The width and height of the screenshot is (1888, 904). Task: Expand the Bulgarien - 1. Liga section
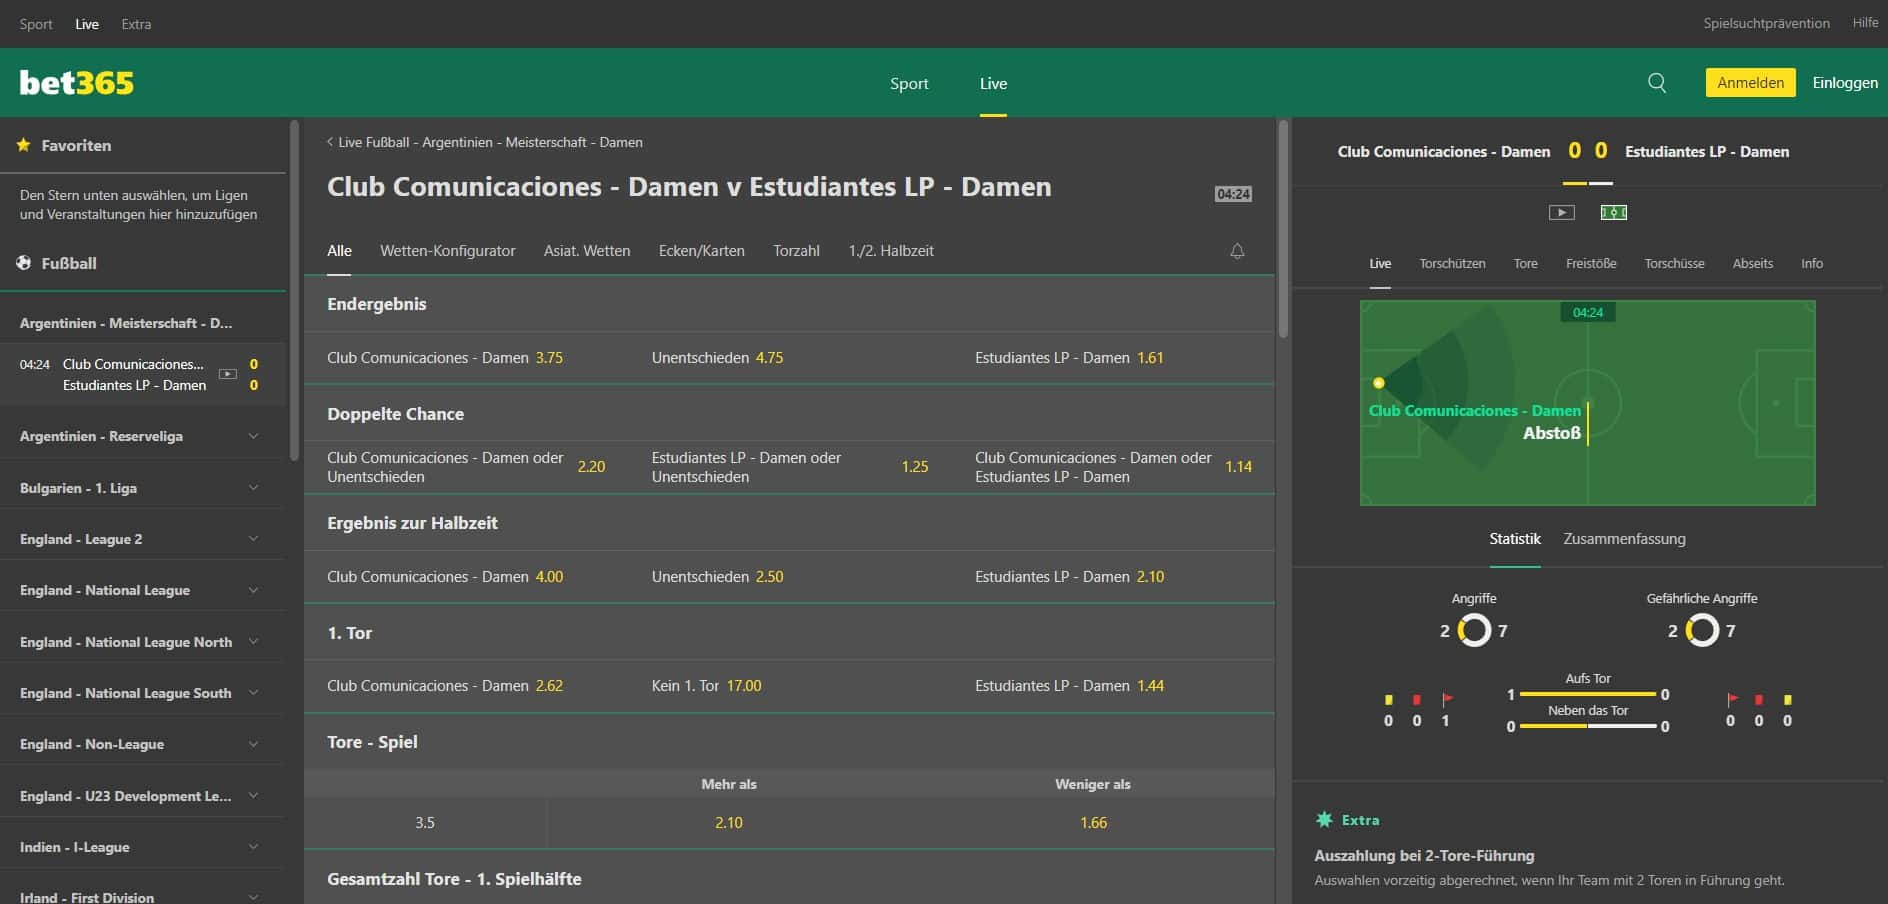pos(253,488)
